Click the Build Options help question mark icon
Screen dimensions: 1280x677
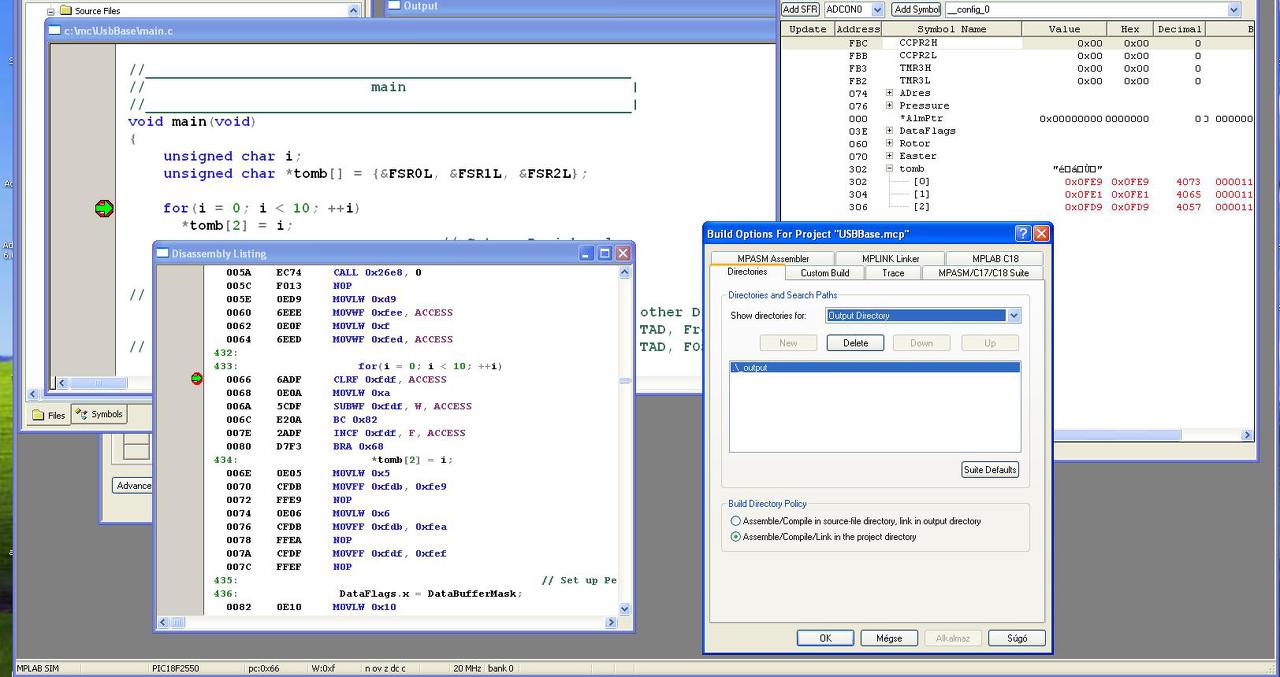1022,234
